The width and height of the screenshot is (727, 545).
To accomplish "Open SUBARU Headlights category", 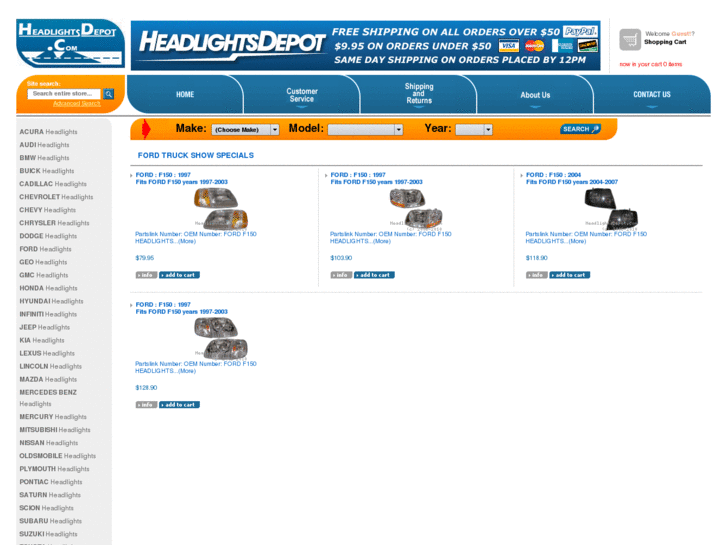I will [51, 521].
